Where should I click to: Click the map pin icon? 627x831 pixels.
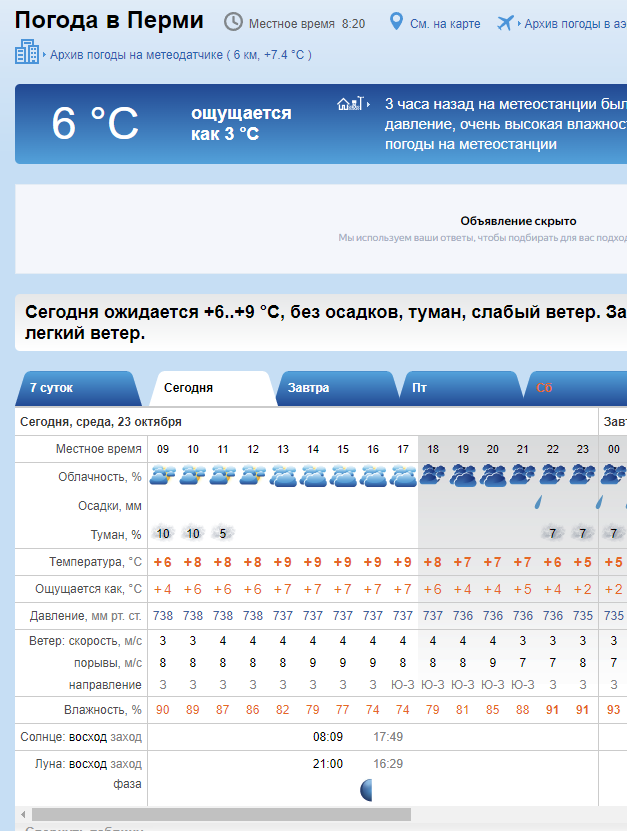[x=396, y=22]
